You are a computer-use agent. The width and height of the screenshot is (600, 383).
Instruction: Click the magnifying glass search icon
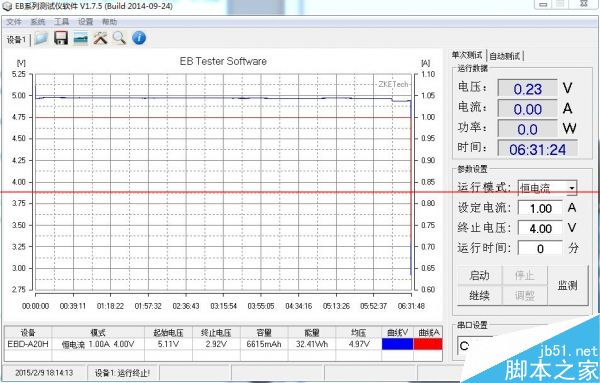click(x=119, y=38)
